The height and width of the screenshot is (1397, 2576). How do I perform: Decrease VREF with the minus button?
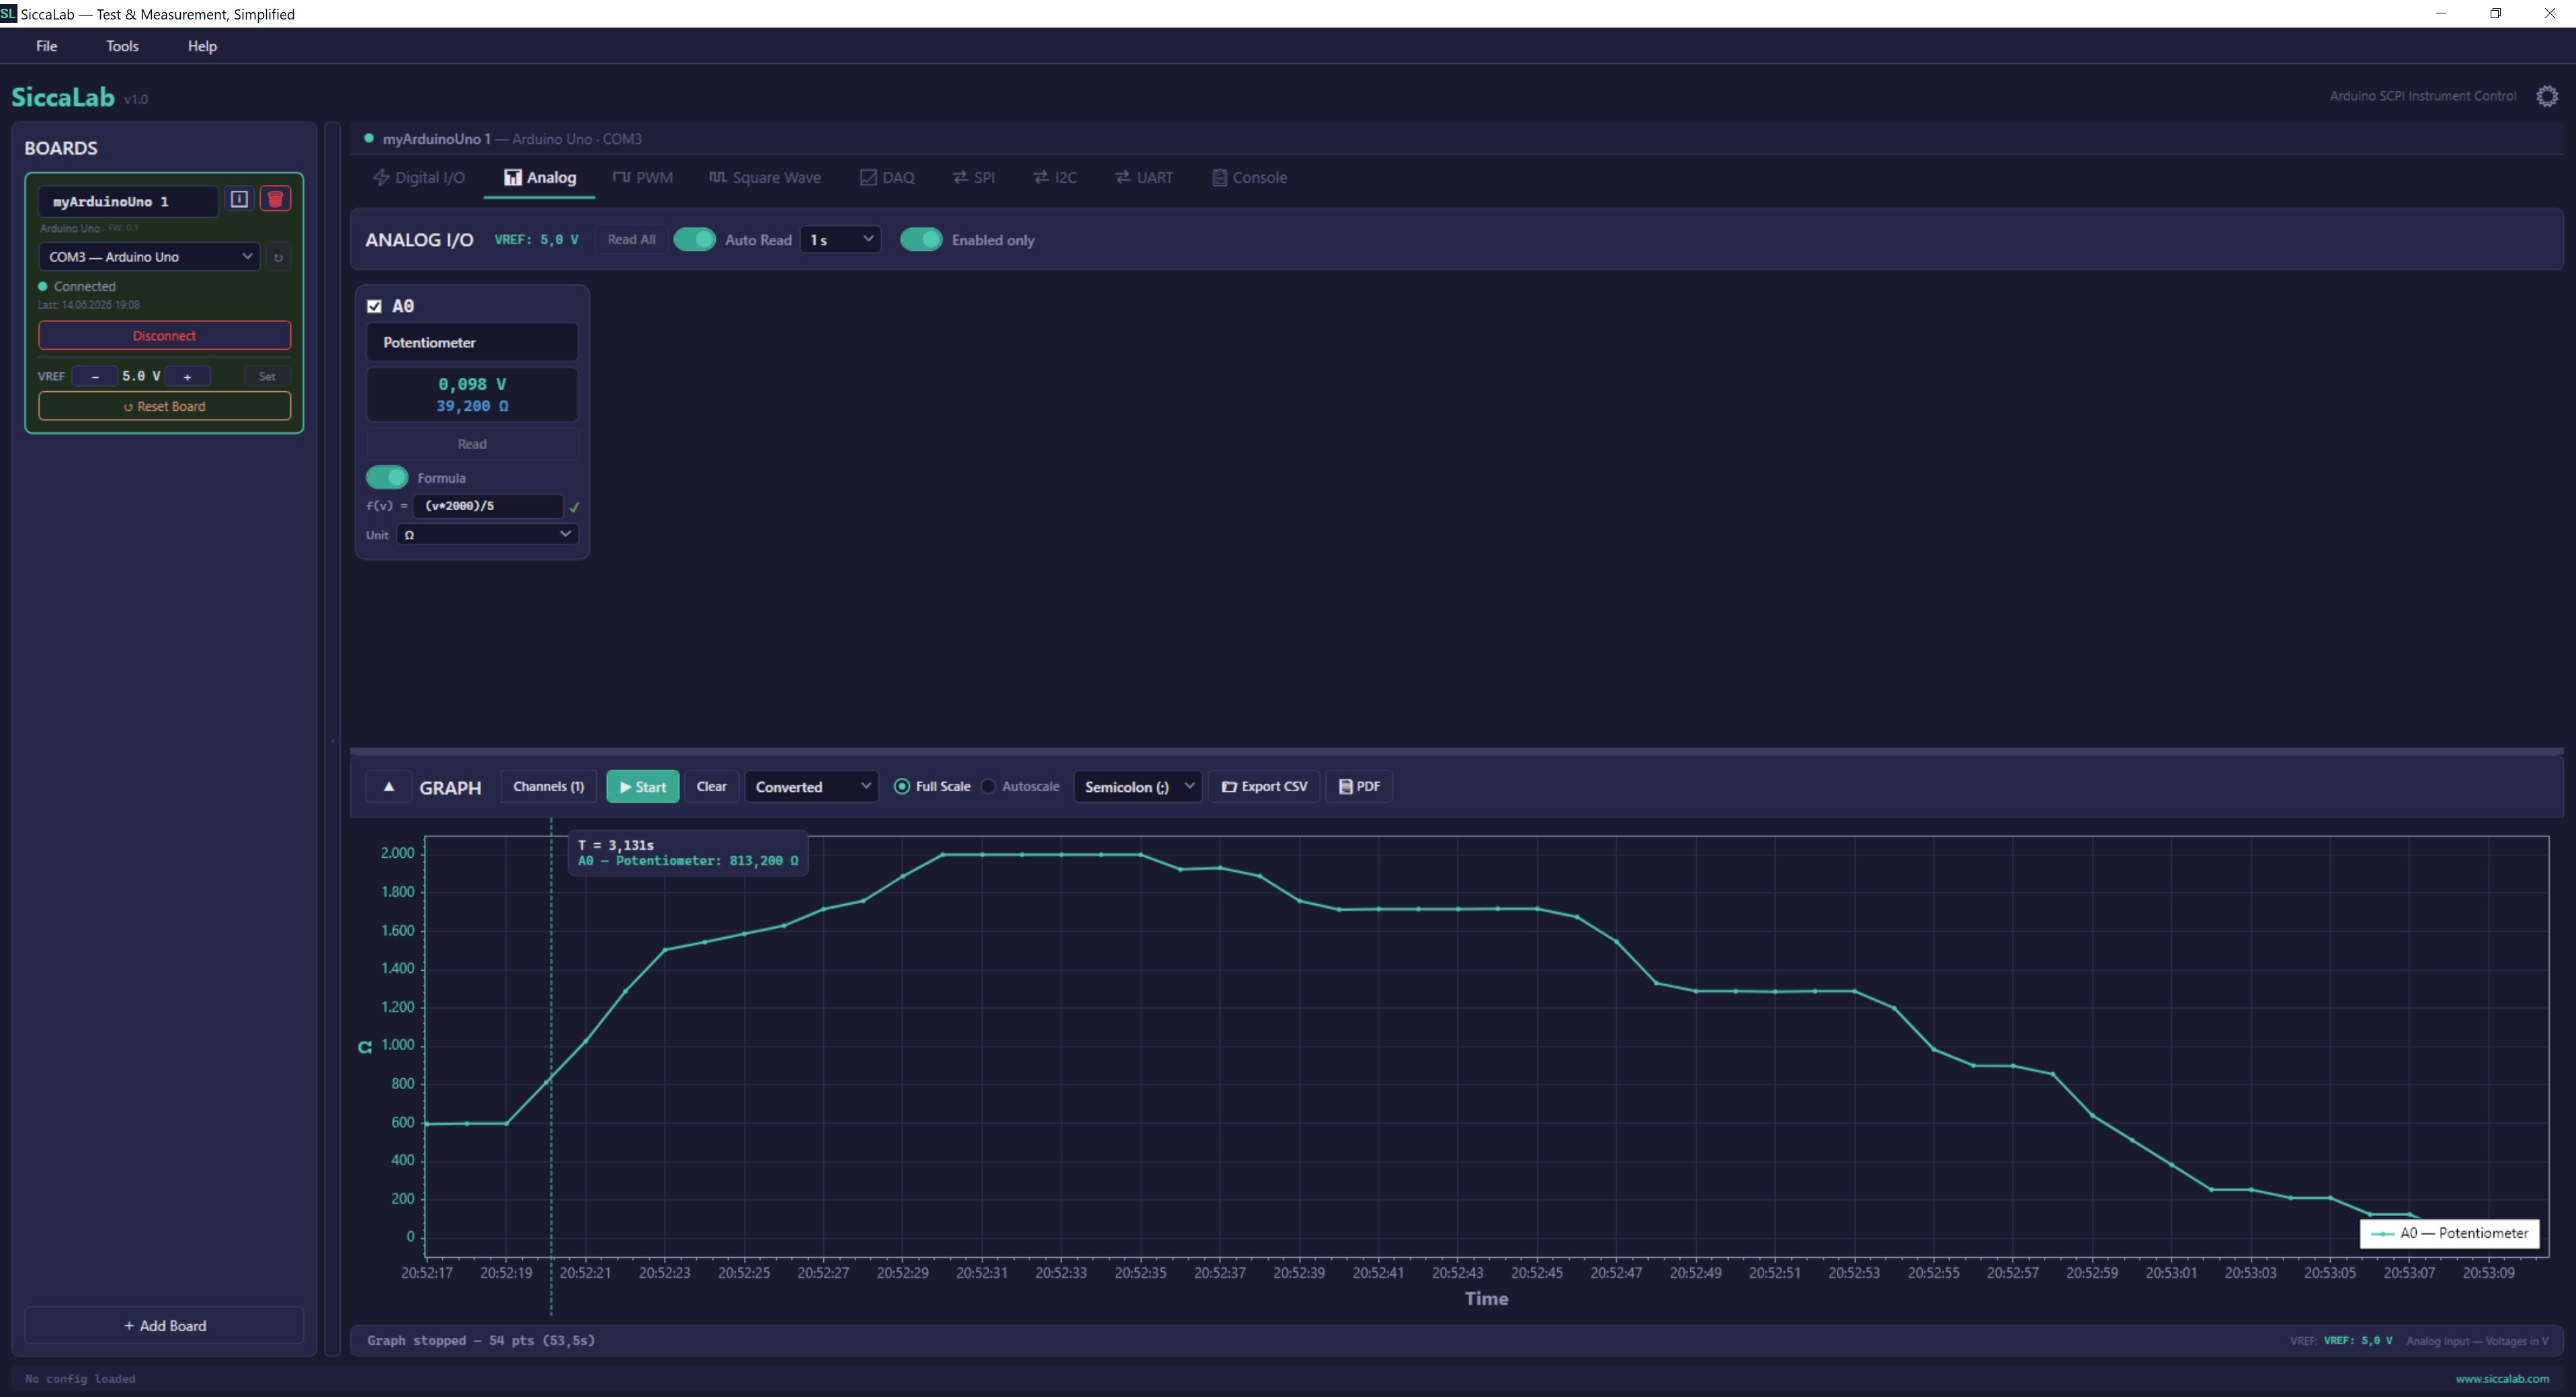click(x=95, y=377)
